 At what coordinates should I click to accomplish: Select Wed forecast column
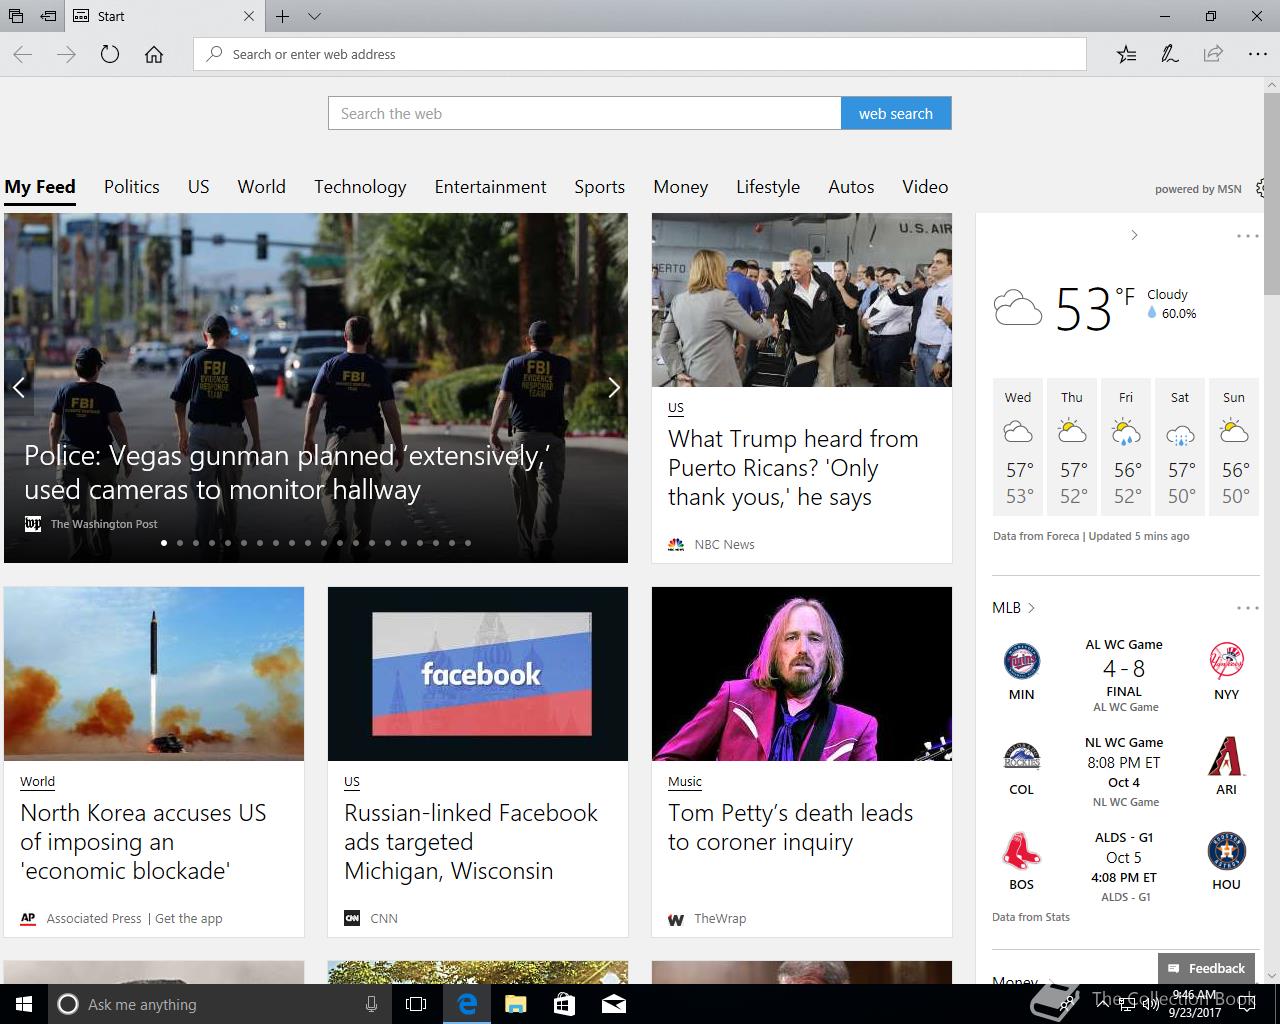point(1018,447)
